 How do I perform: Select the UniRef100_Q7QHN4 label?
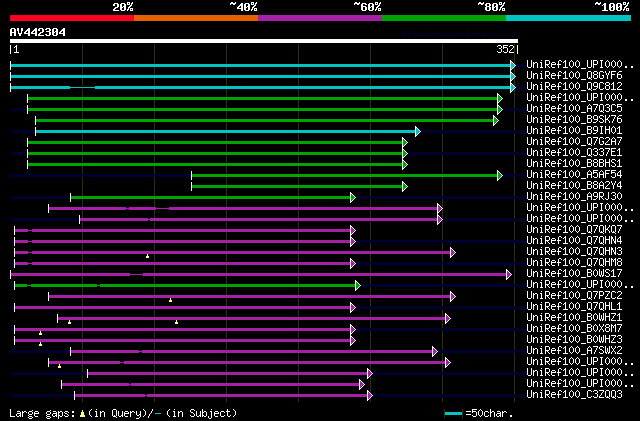coord(574,241)
